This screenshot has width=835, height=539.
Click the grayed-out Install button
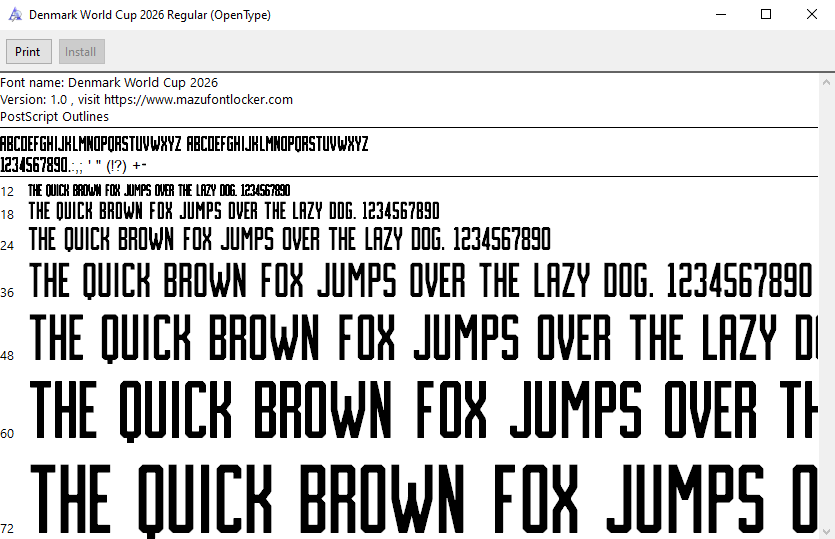point(81,52)
